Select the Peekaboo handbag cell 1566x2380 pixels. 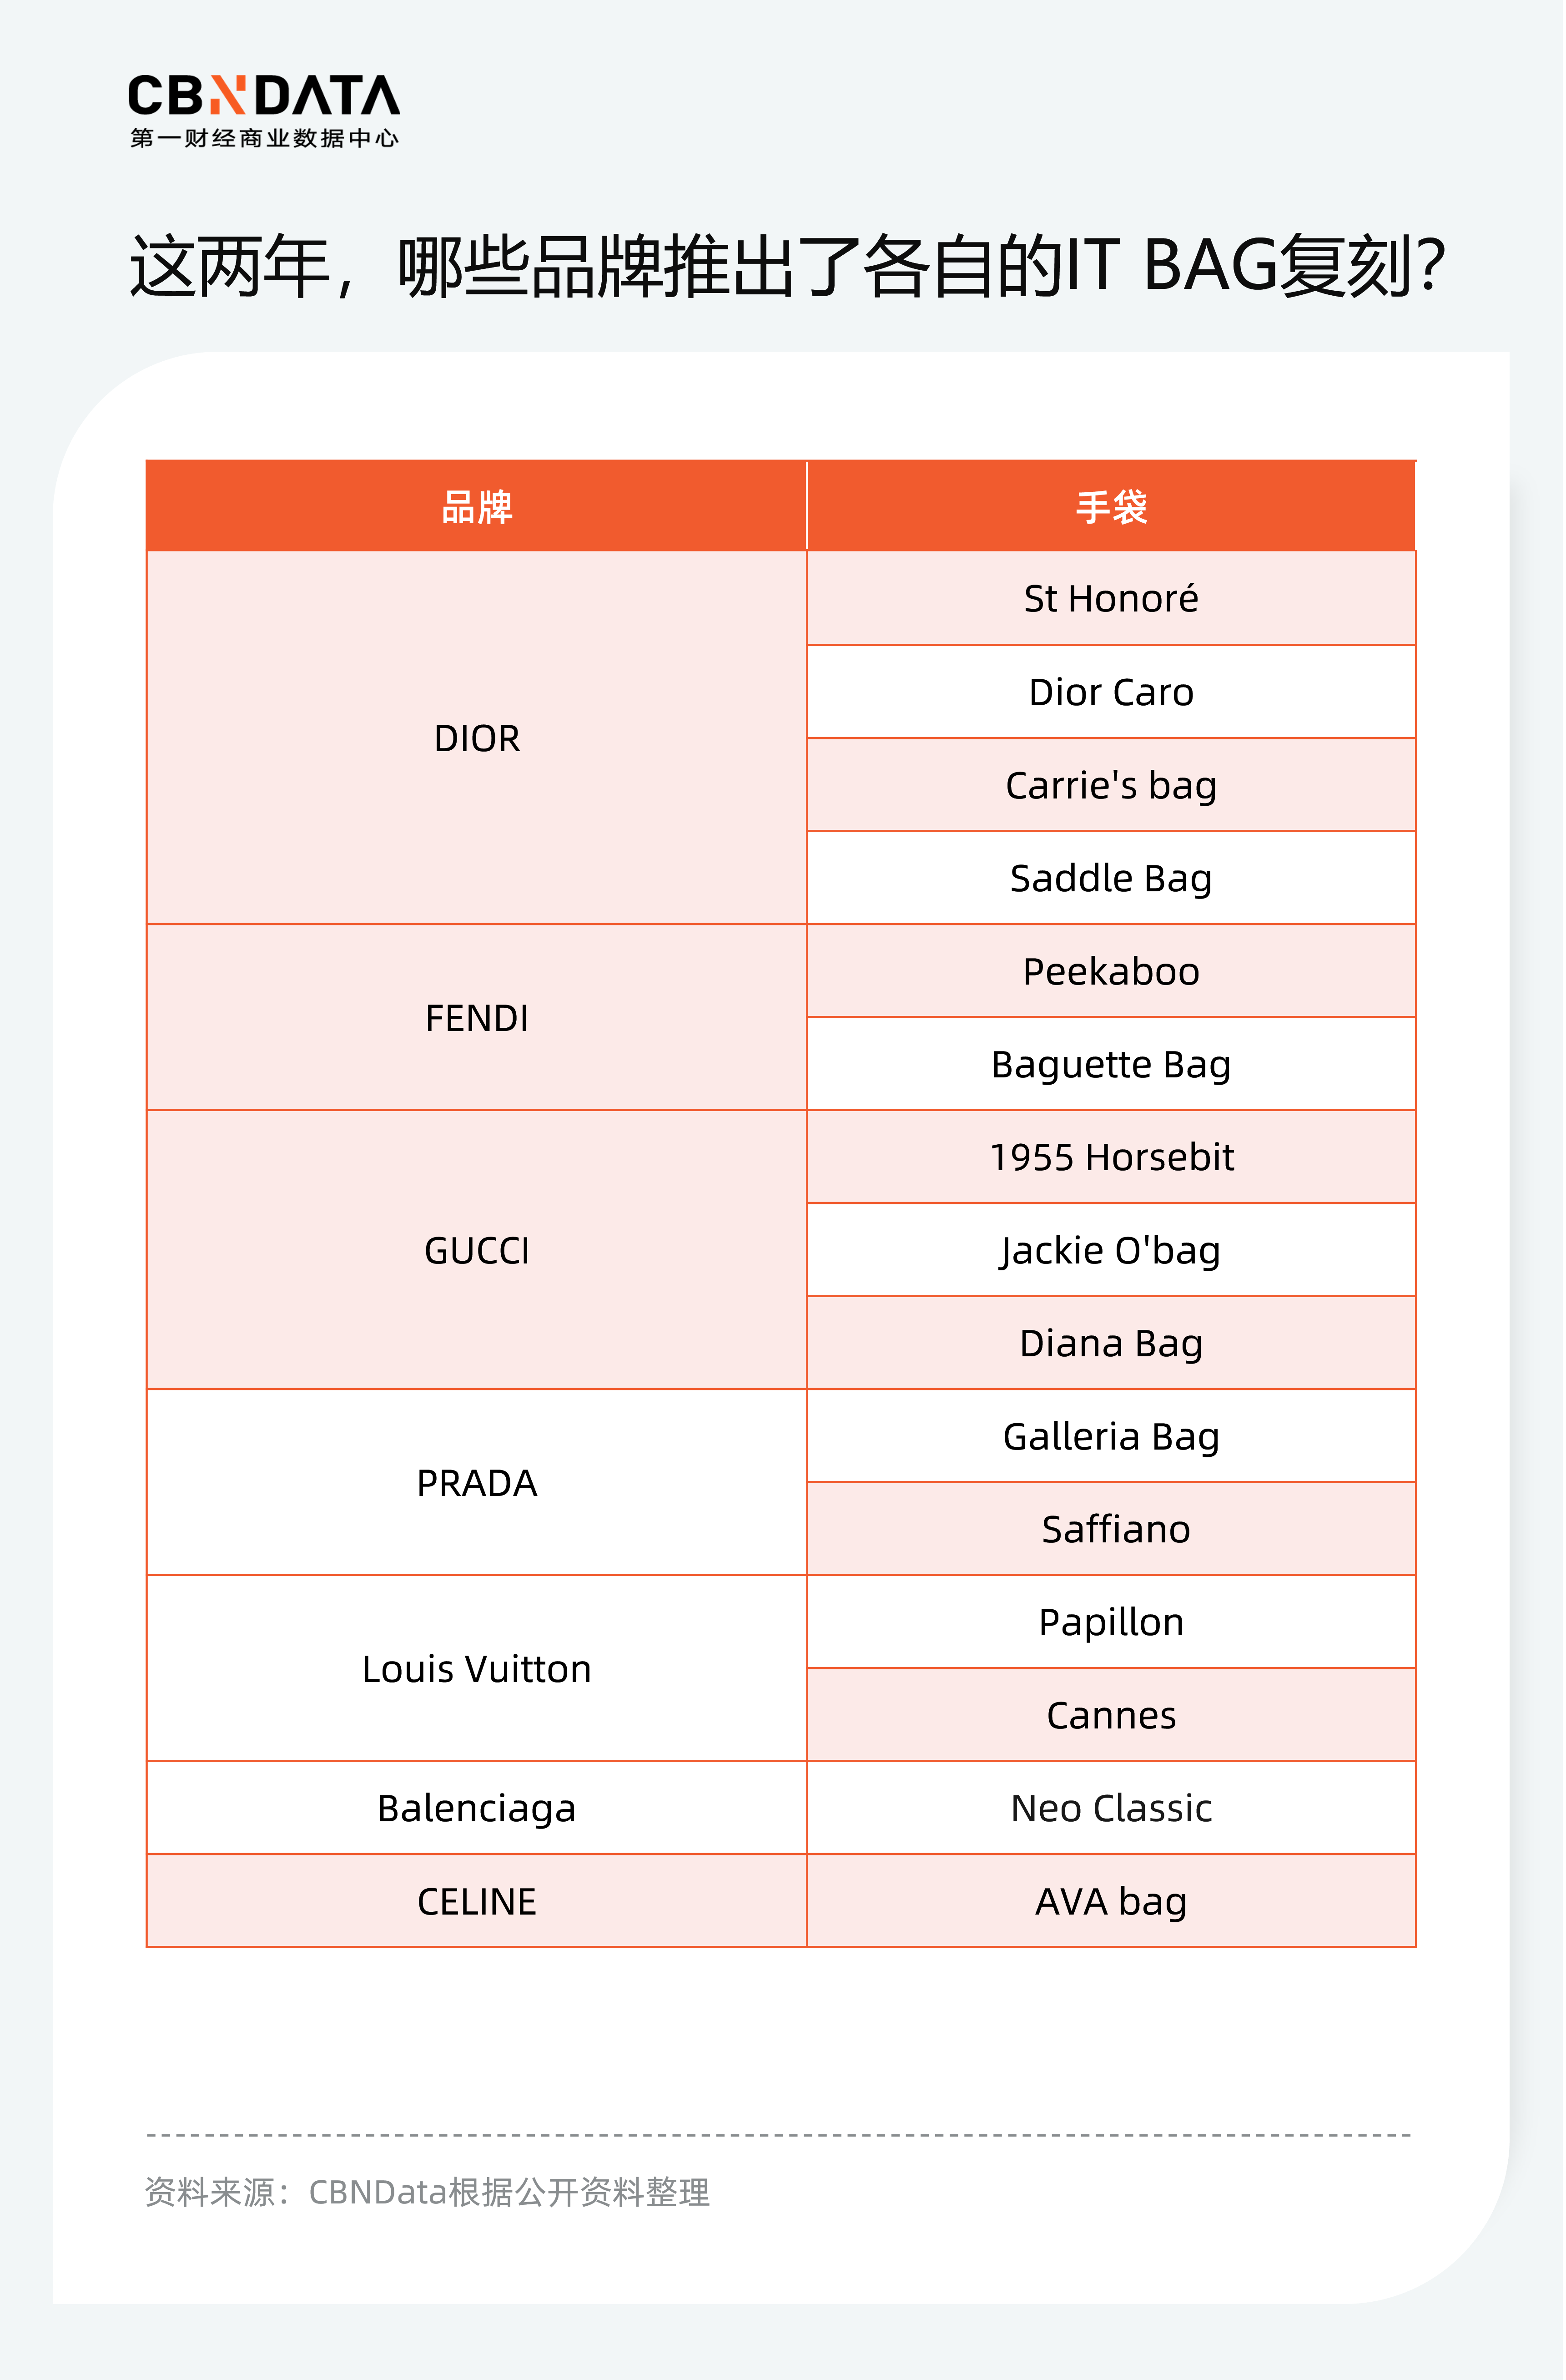1111,971
